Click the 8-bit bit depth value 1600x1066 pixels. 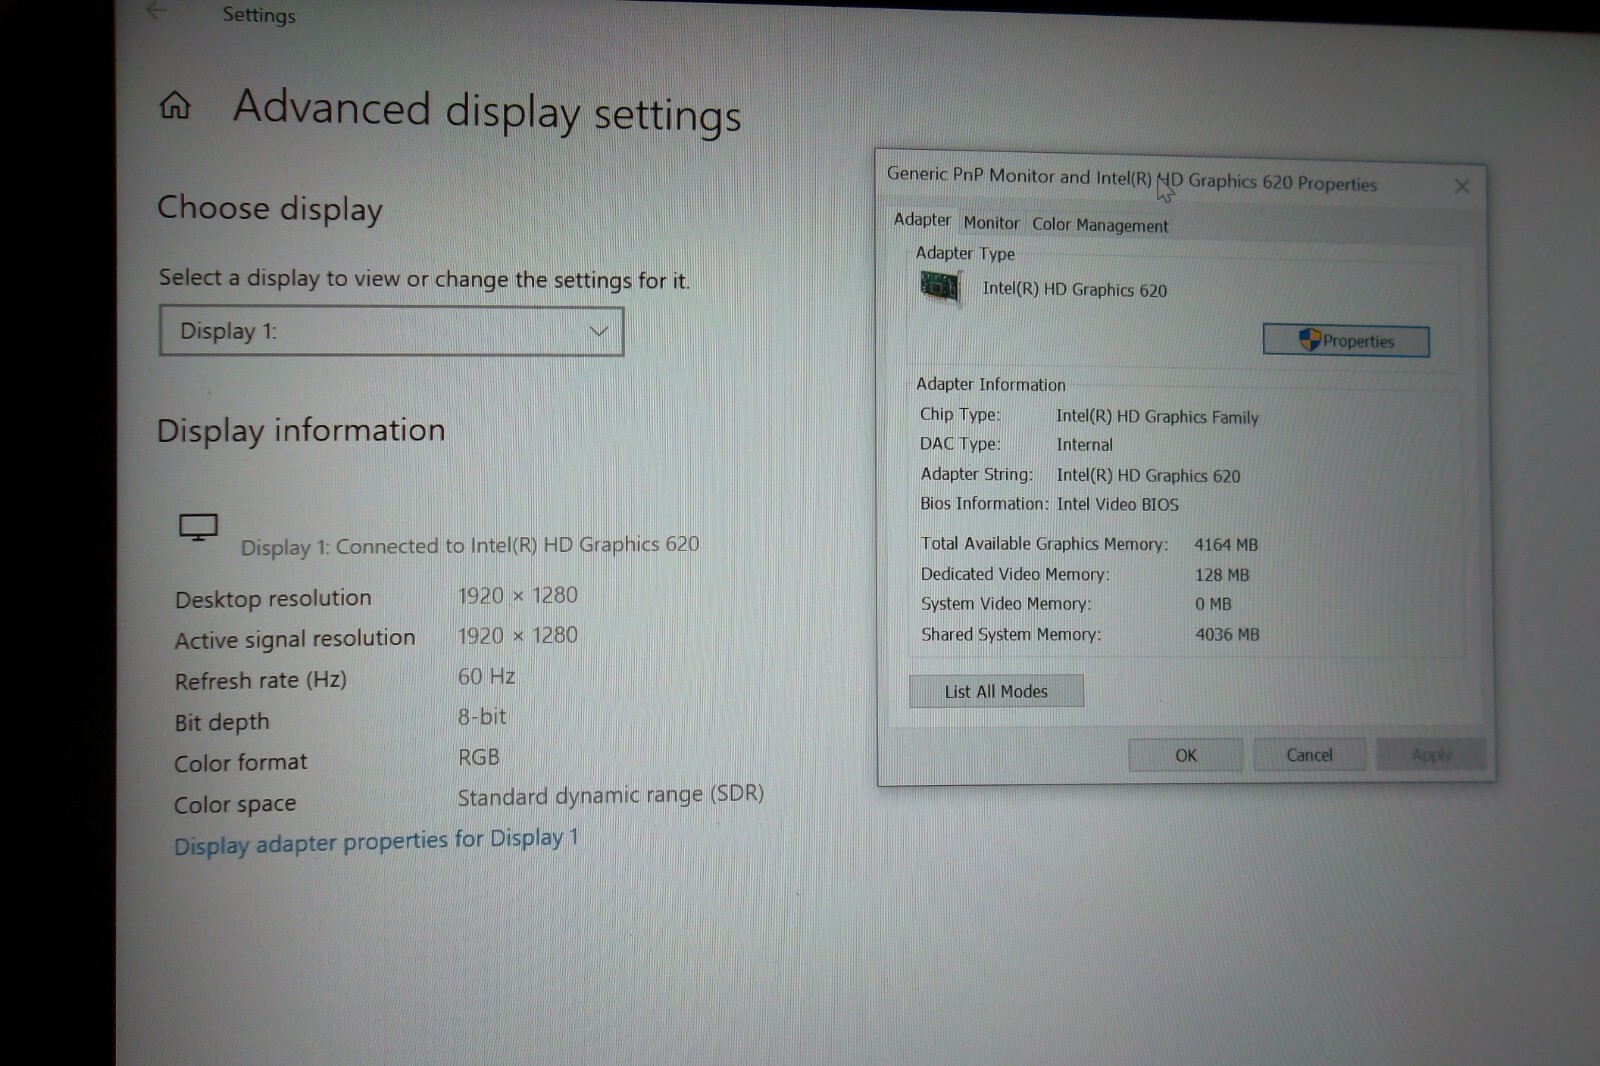pyautogui.click(x=482, y=716)
